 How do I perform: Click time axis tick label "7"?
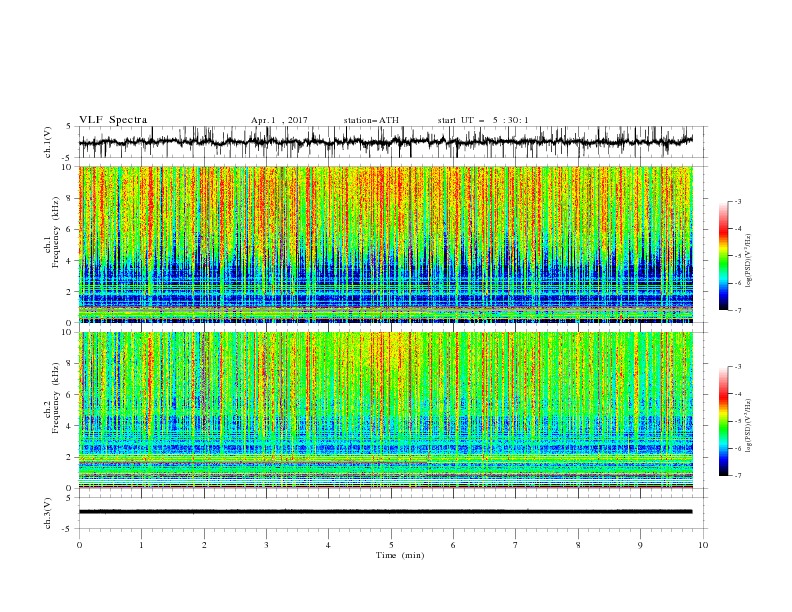(x=516, y=545)
